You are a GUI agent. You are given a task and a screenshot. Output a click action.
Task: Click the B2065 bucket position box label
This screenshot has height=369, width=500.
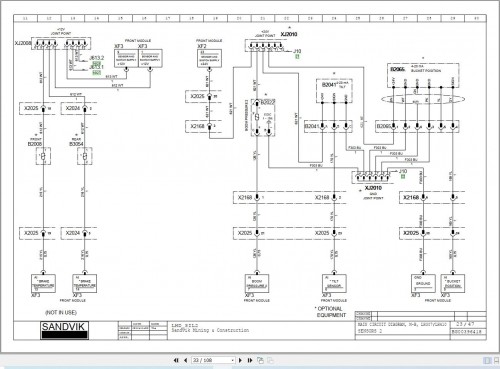(x=397, y=69)
